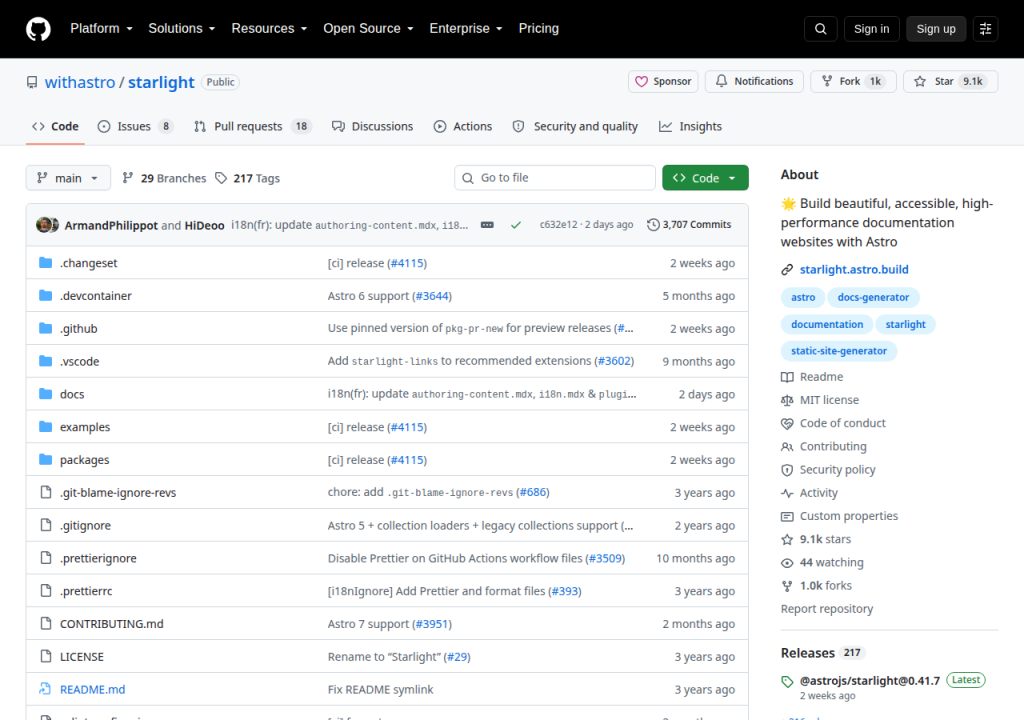Screen dimensions: 1024x720
Task: Open the Discussions tab
Action: pos(372,126)
